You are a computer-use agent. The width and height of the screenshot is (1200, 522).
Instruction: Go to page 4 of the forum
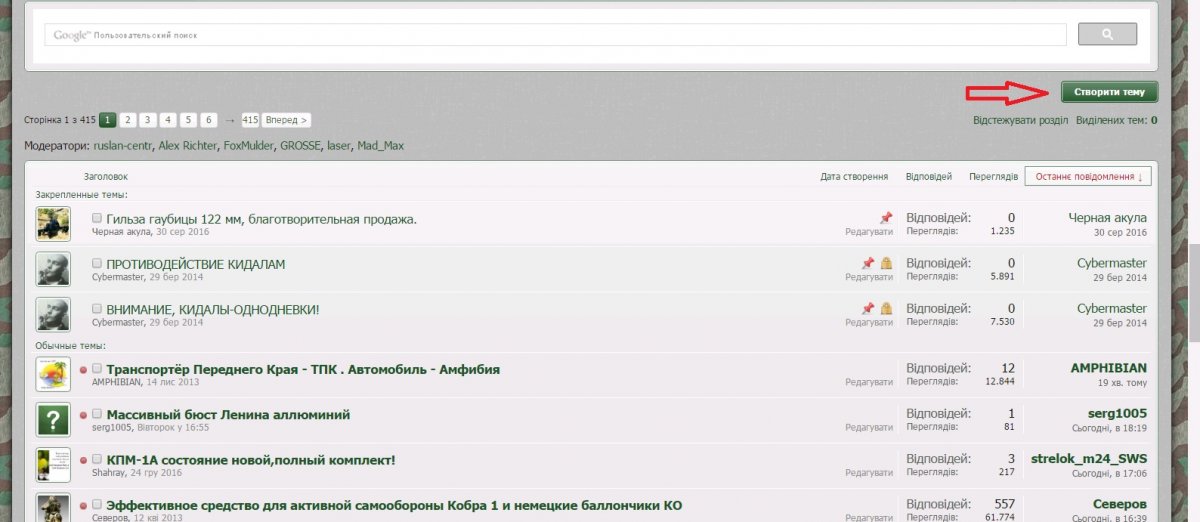tap(168, 120)
